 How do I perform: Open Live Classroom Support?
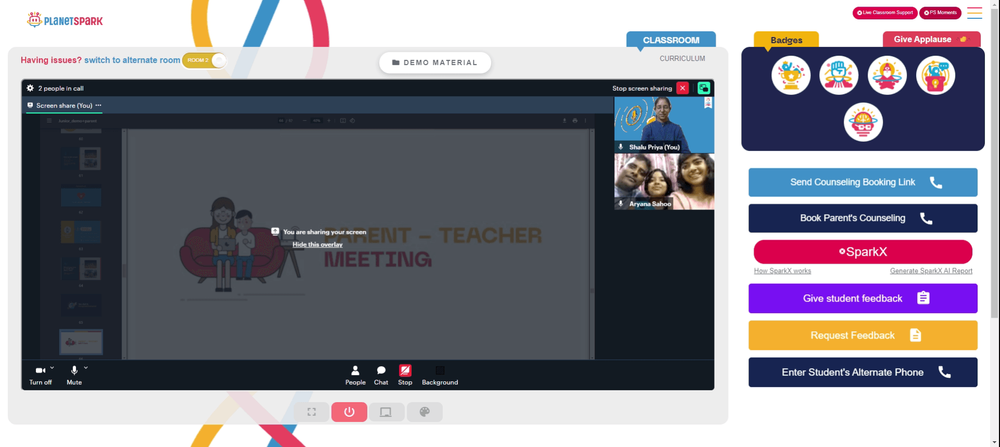[885, 13]
